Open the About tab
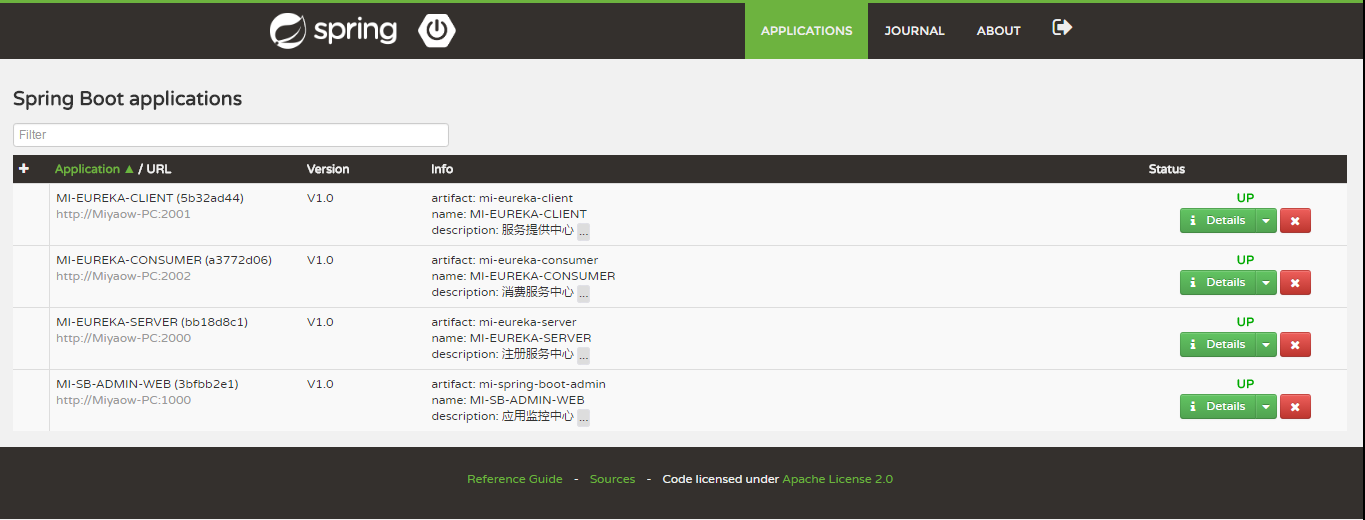Image resolution: width=1365 pixels, height=520 pixels. [x=998, y=31]
